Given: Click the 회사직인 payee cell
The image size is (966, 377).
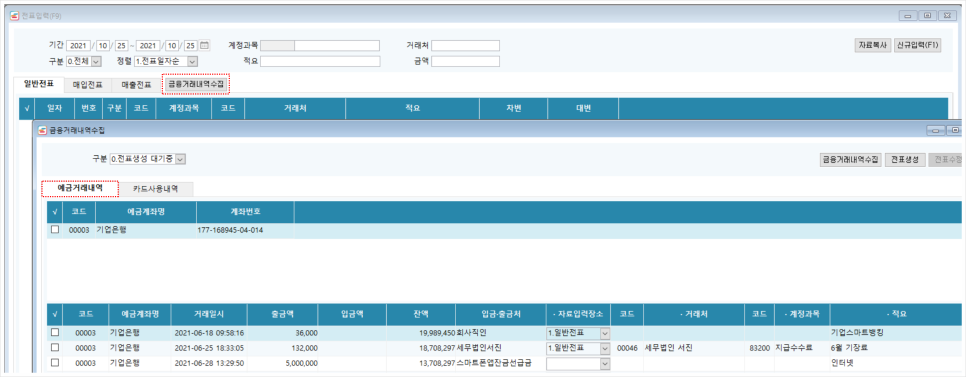Looking at the screenshot, I should coord(471,333).
